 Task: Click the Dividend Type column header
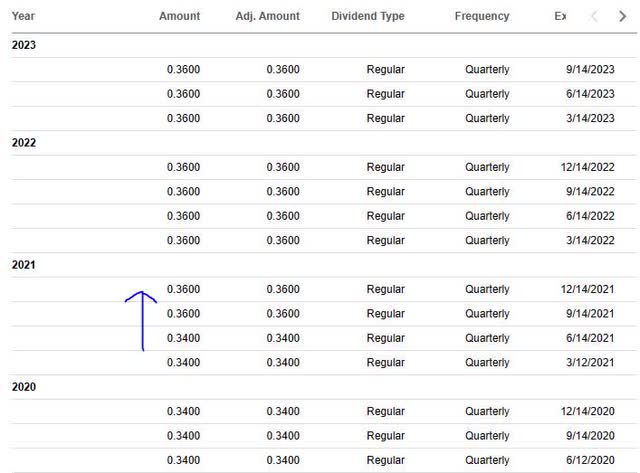pyautogui.click(x=367, y=16)
